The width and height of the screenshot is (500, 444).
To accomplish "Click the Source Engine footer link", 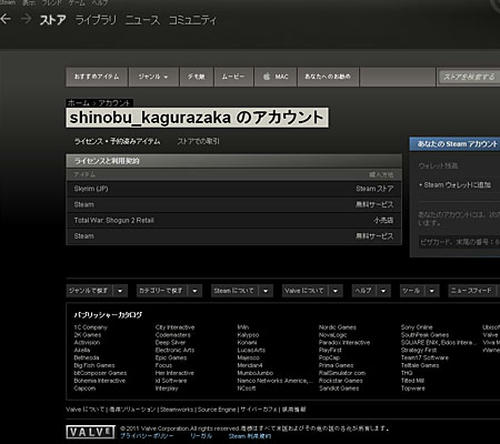I will click(x=217, y=409).
